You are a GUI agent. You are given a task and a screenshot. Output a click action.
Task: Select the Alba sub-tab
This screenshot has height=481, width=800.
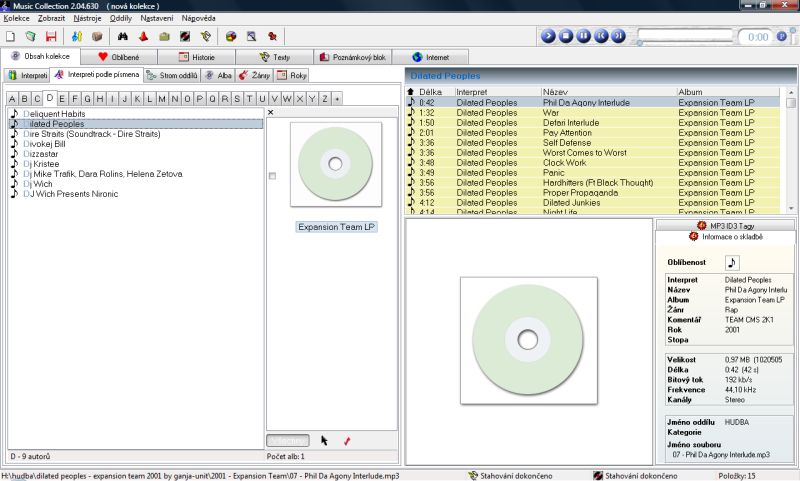coord(218,75)
